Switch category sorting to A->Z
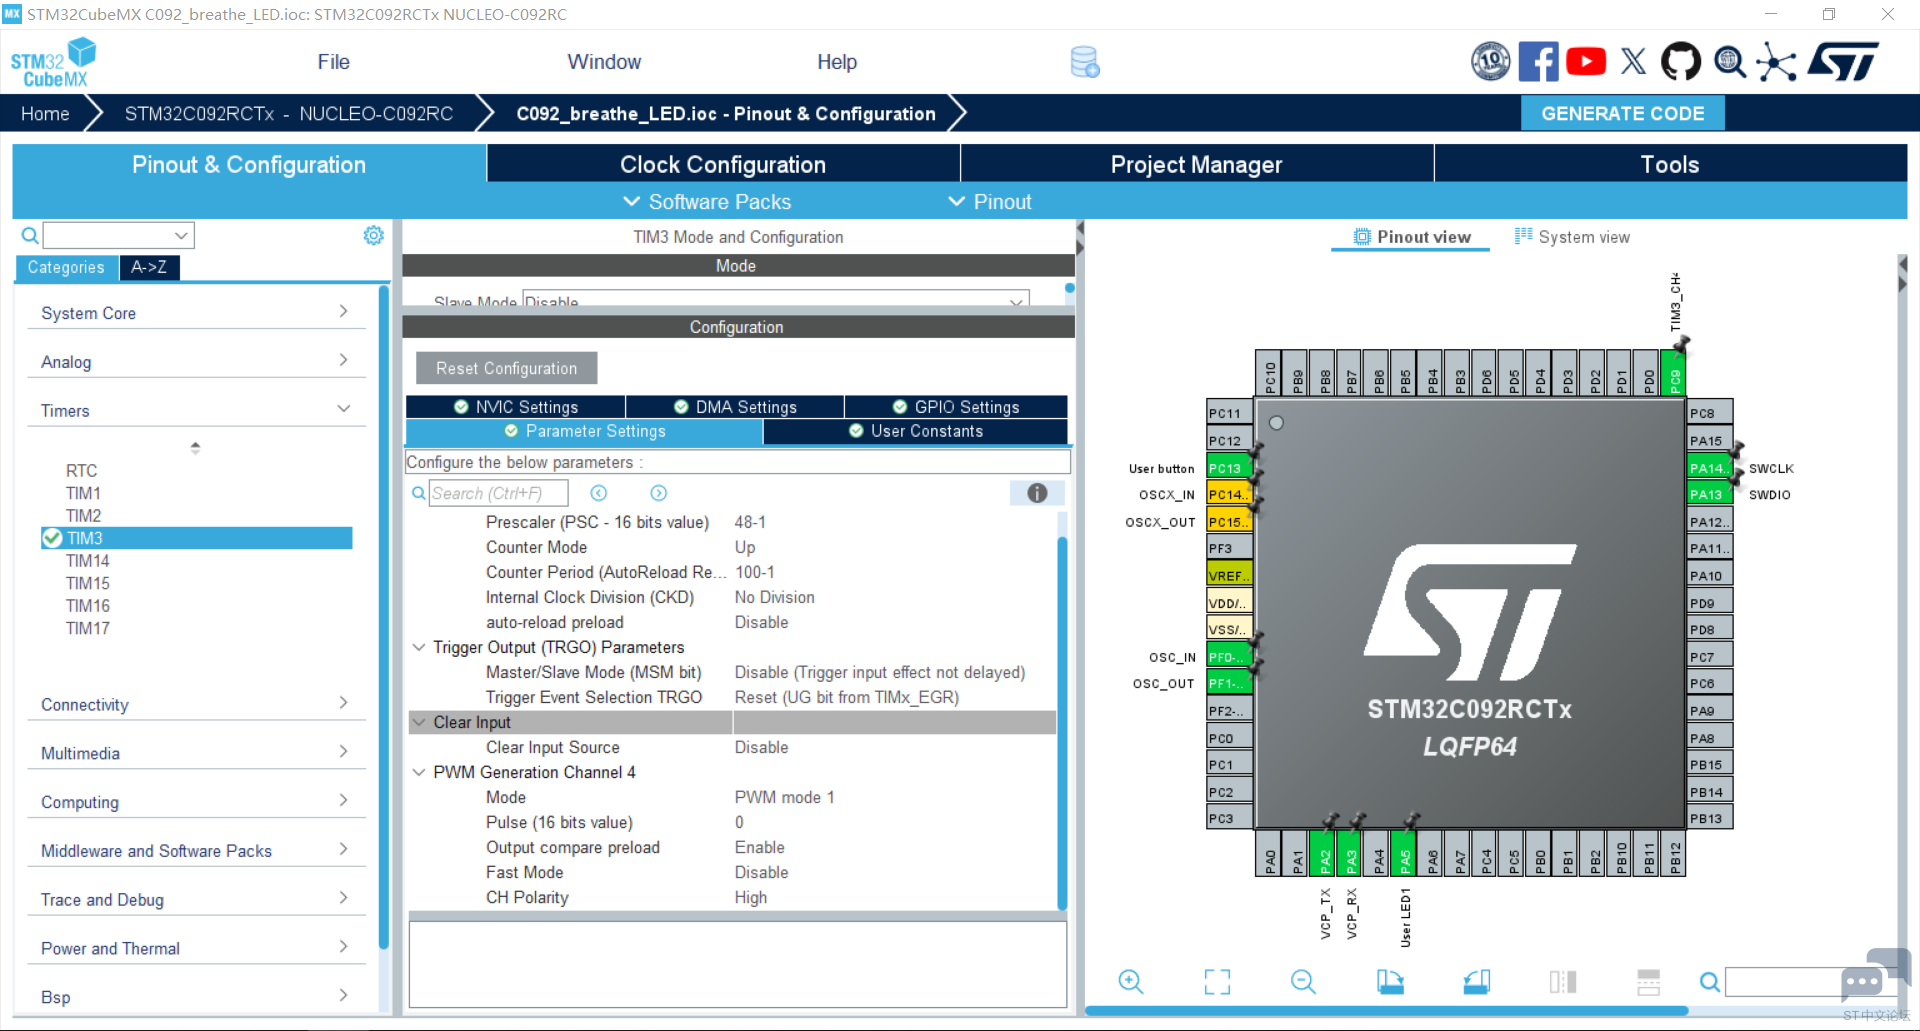Image resolution: width=1920 pixels, height=1031 pixels. coord(149,267)
